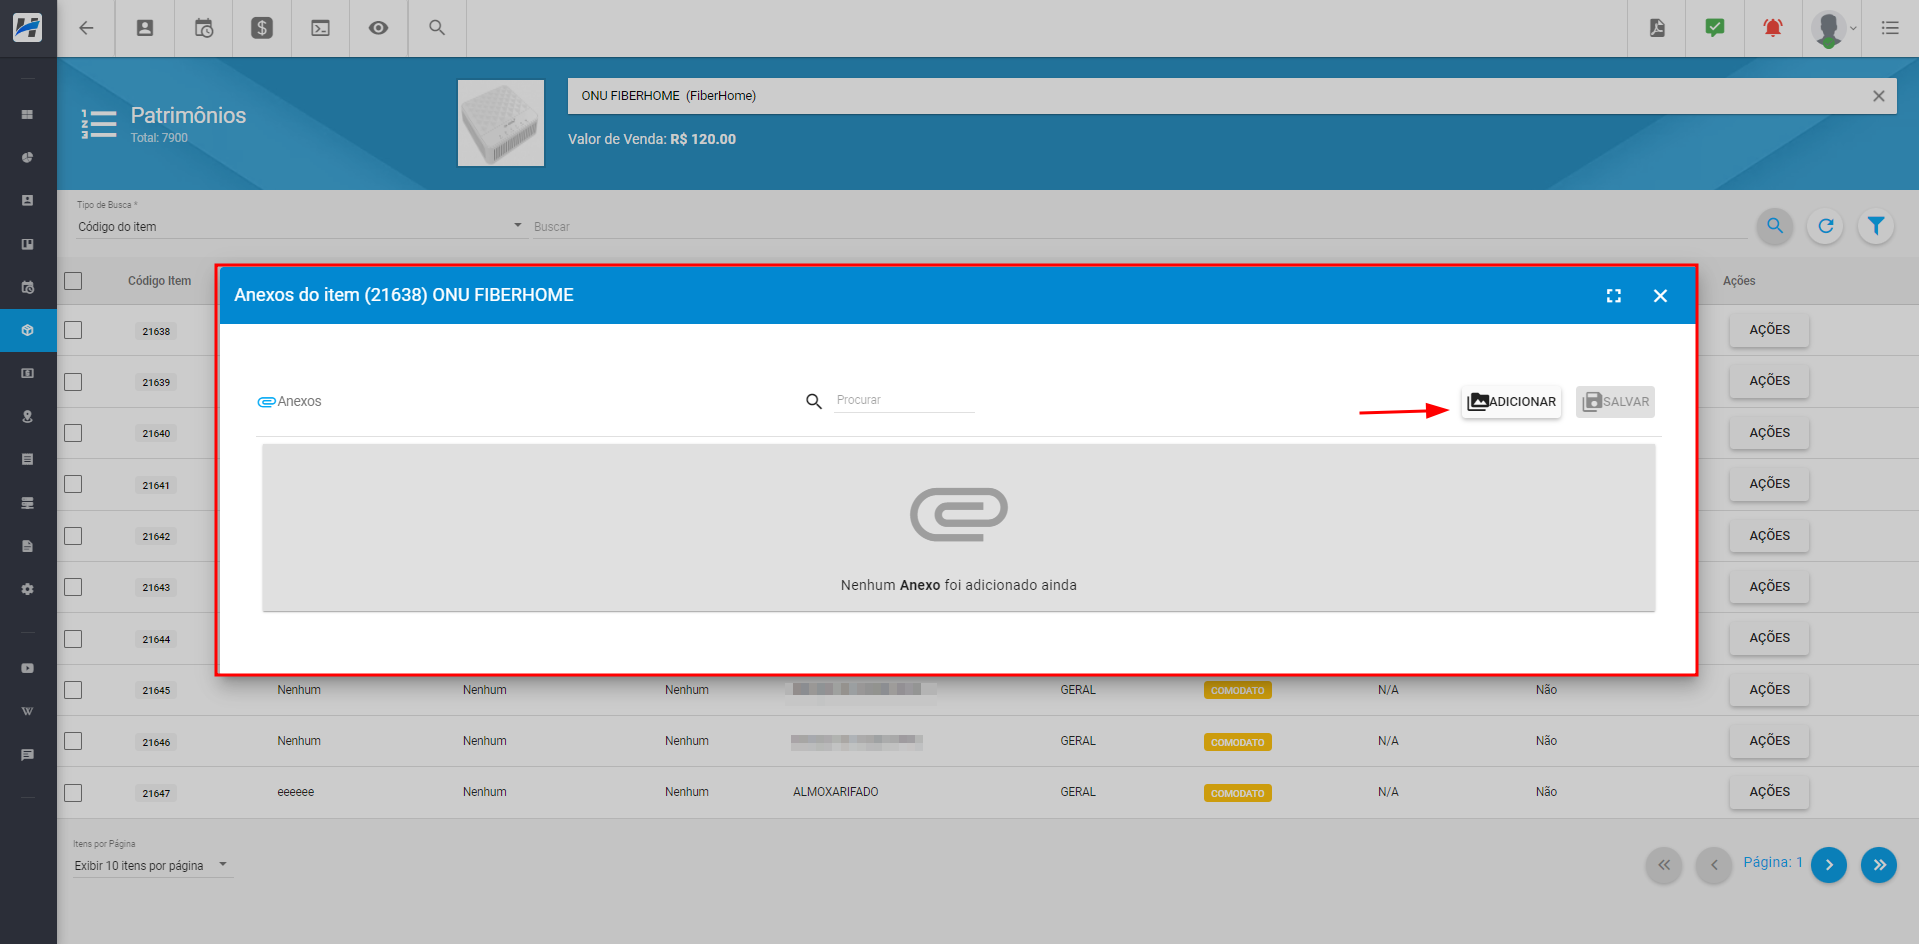The width and height of the screenshot is (1919, 944).
Task: Click the SALVAR button in the dialog
Action: pyautogui.click(x=1615, y=402)
